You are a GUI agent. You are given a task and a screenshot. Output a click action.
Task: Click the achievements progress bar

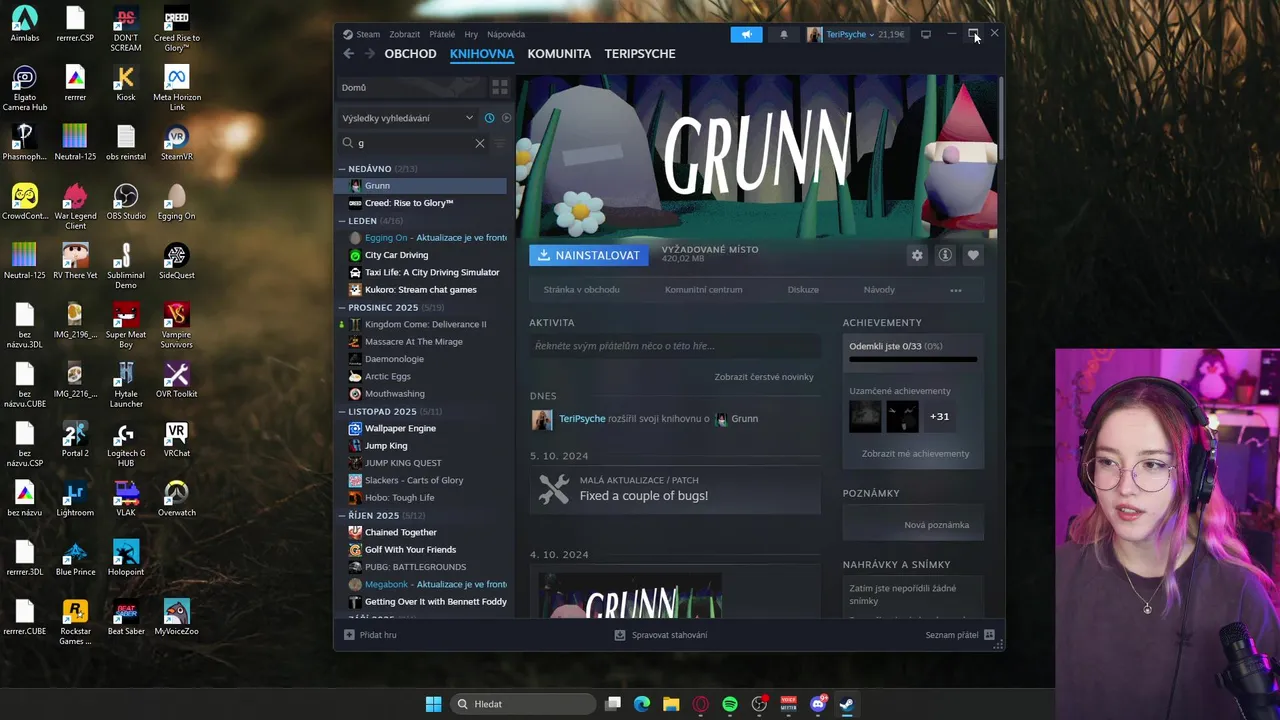coord(912,359)
